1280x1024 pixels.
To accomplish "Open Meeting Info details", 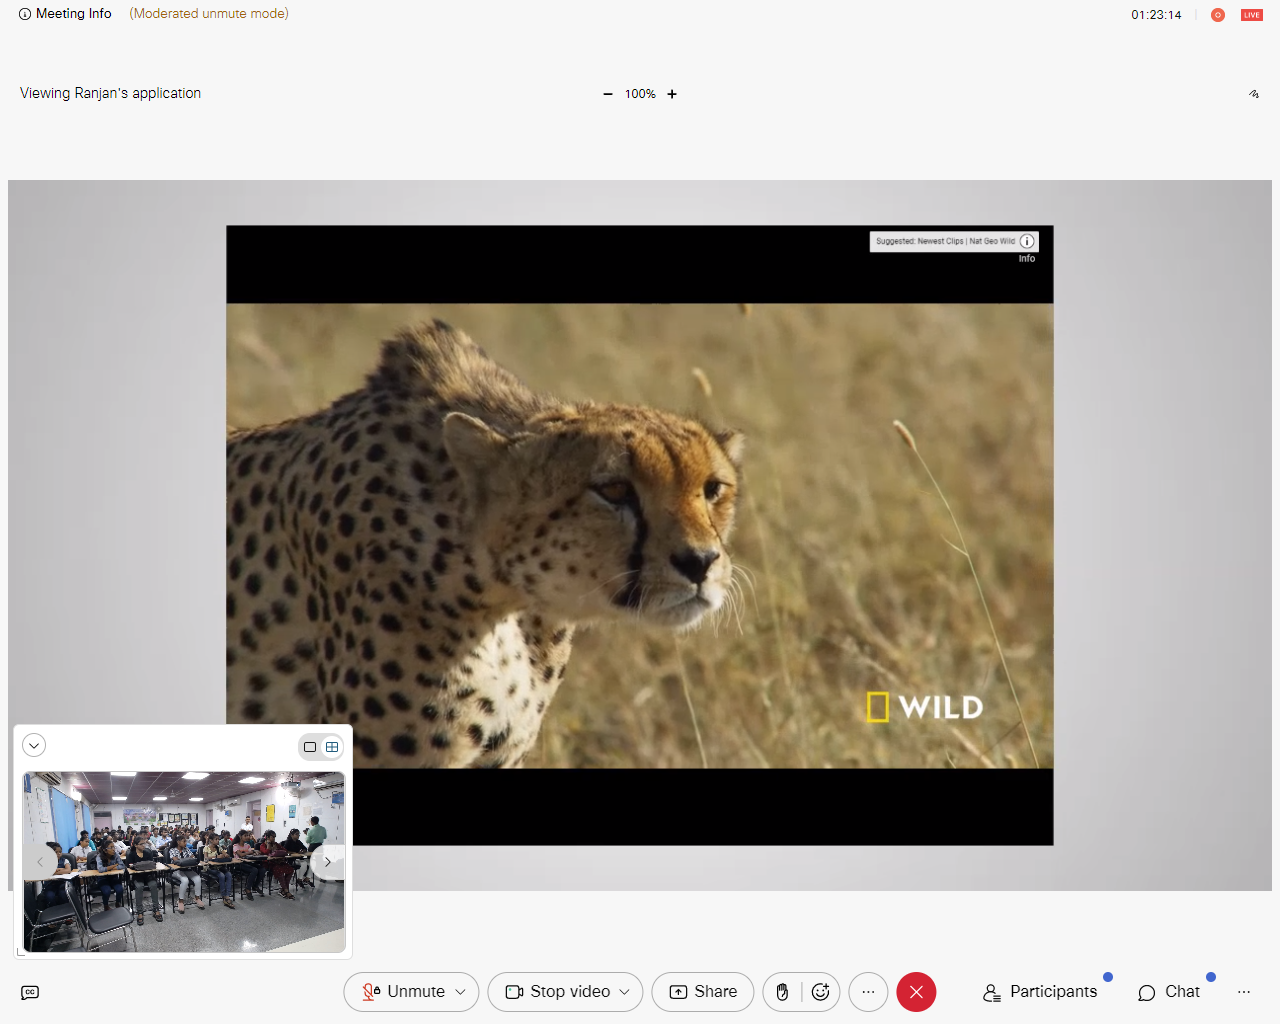I will [65, 14].
